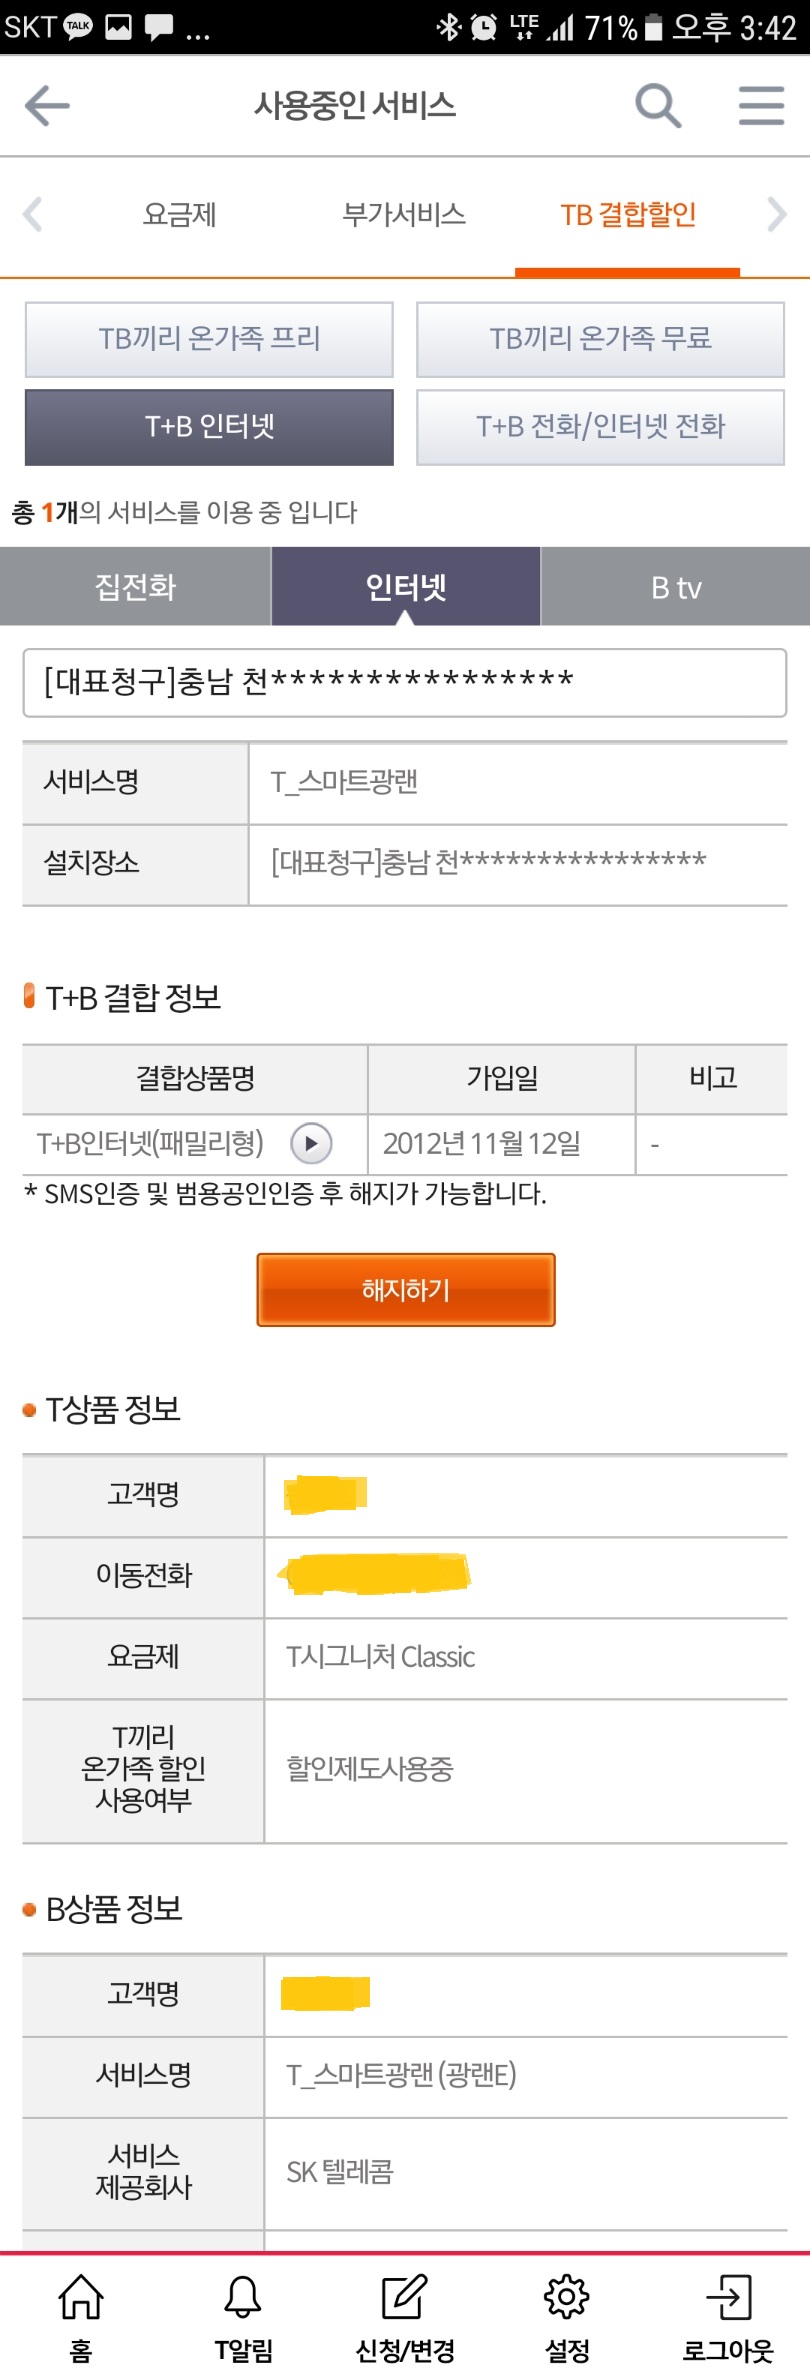
Task: Tap the back arrow icon
Action: [x=47, y=106]
